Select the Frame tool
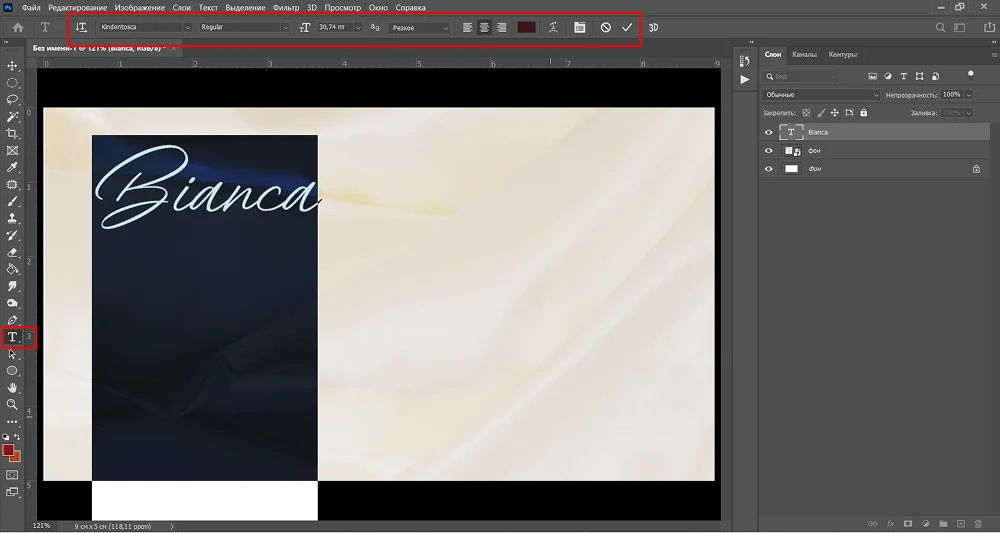 pyautogui.click(x=12, y=151)
